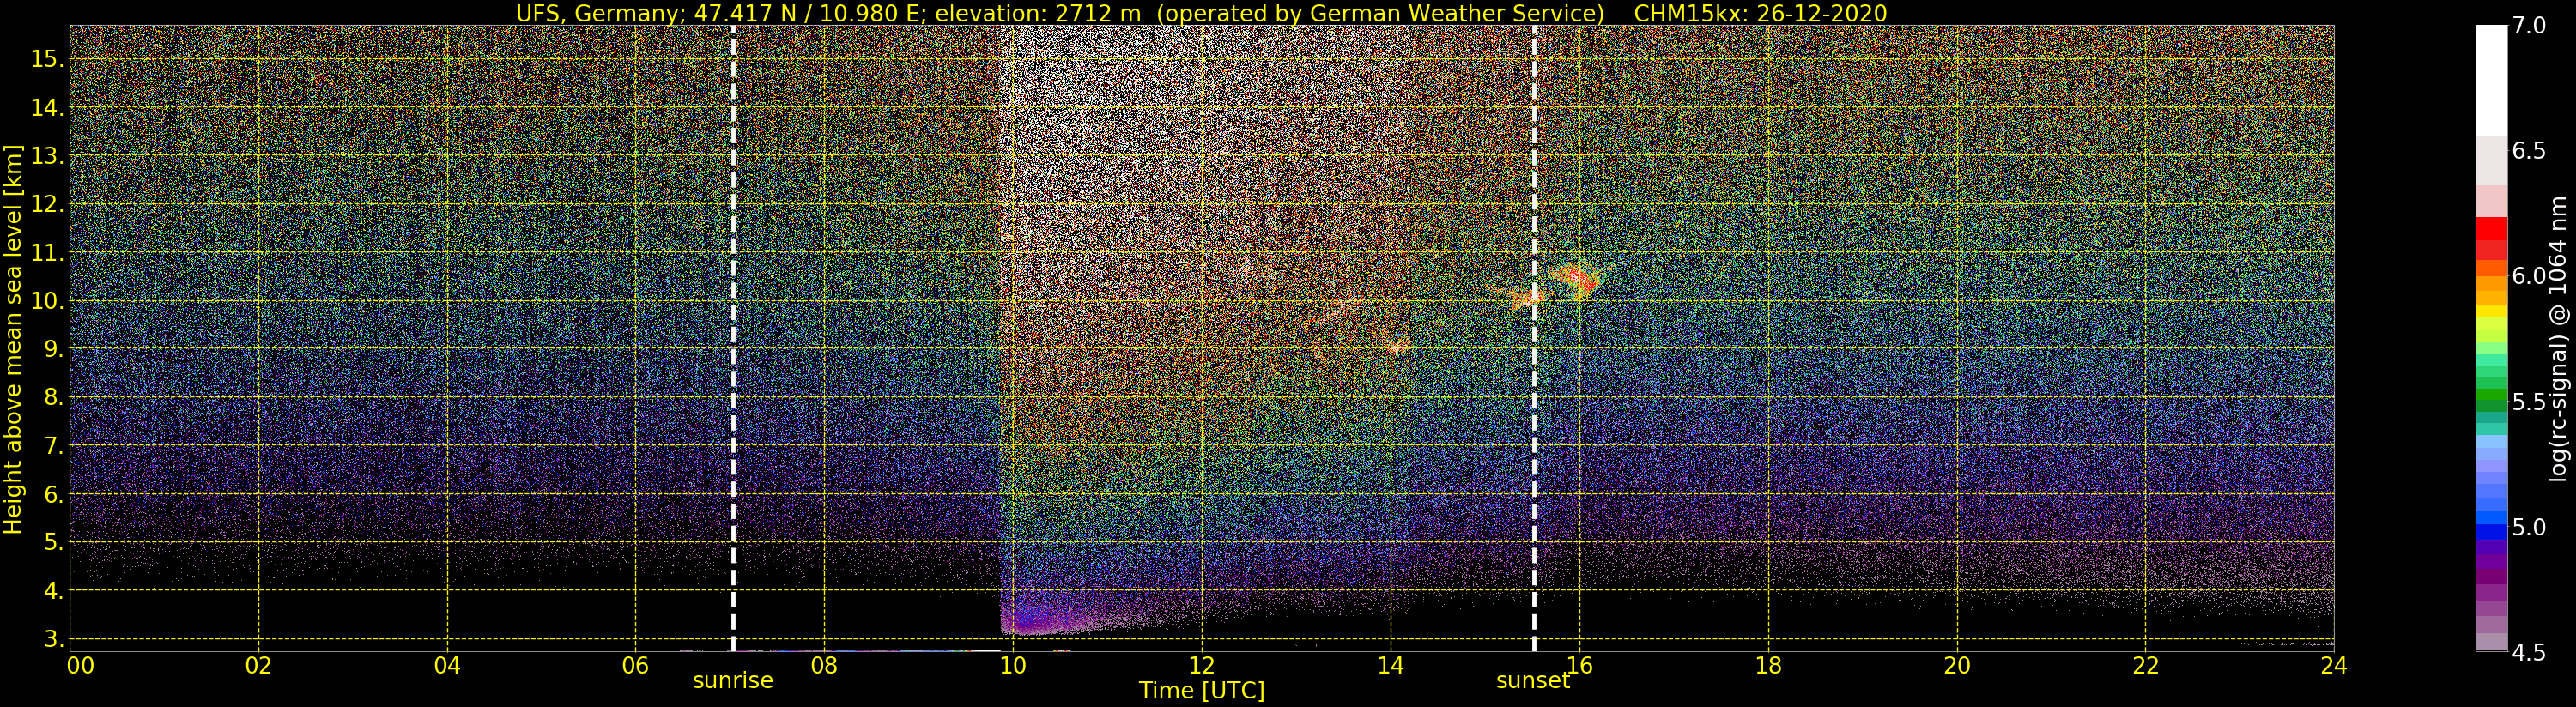
Task: Click the time axis tick "00"
Action: pyautogui.click(x=80, y=666)
